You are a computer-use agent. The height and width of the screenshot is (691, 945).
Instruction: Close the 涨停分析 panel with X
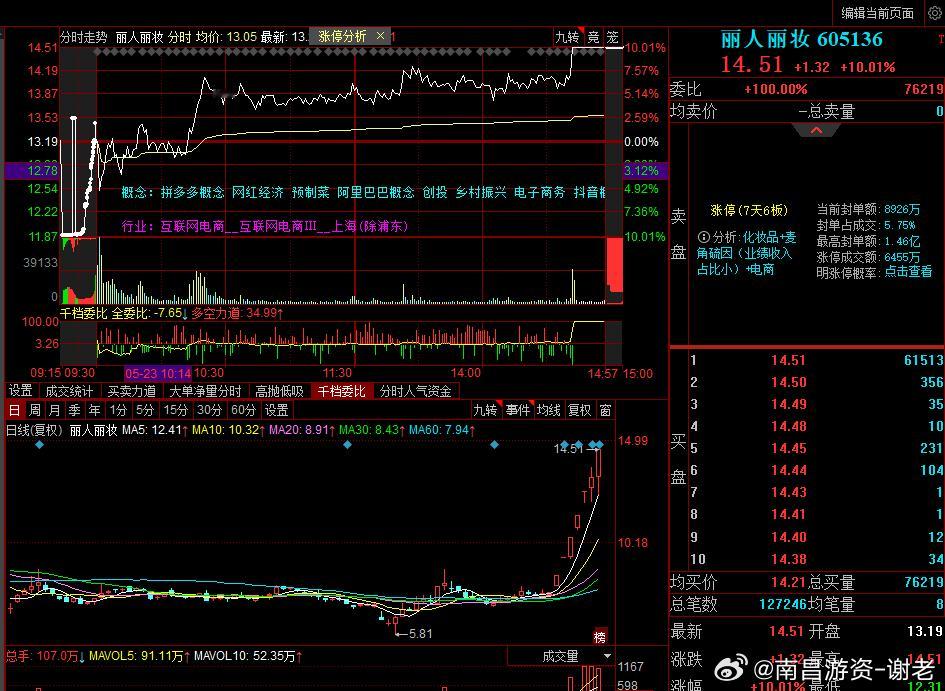coord(380,36)
